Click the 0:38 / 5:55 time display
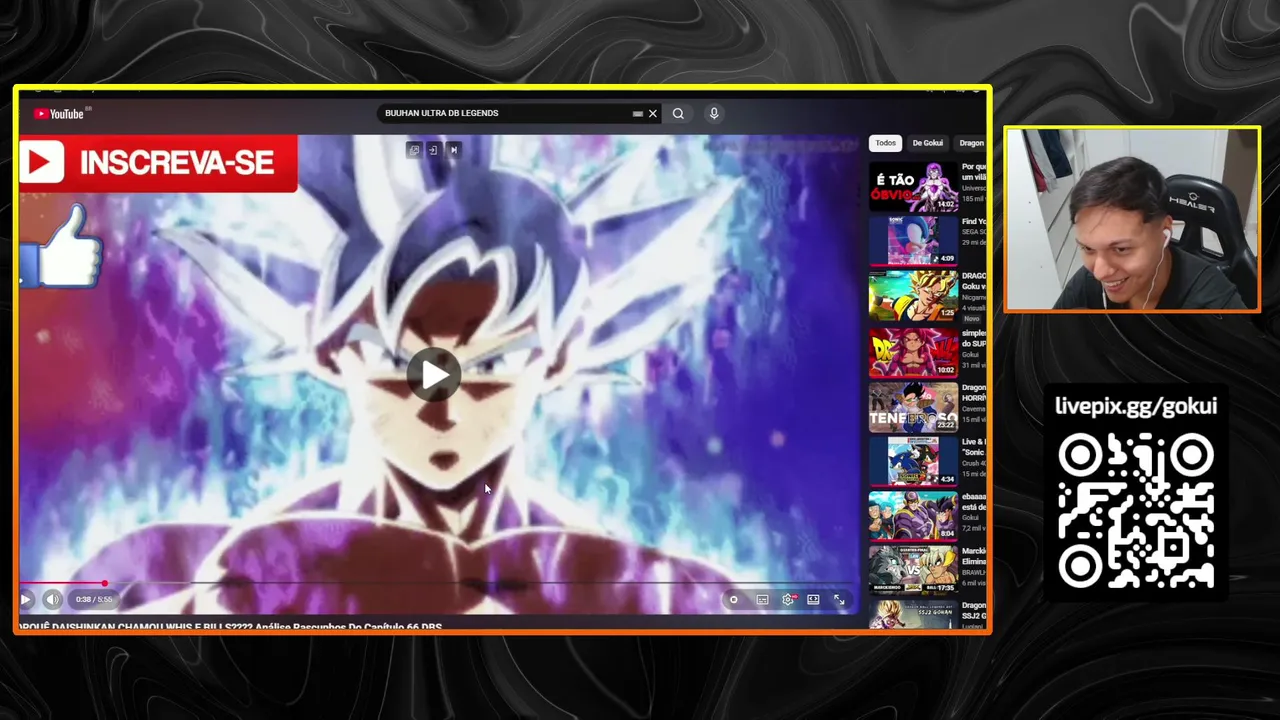This screenshot has width=1280, height=720. click(x=93, y=600)
